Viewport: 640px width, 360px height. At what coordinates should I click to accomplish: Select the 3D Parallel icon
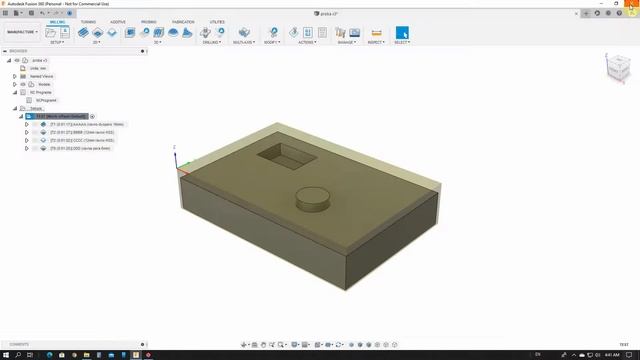[x=158, y=33]
